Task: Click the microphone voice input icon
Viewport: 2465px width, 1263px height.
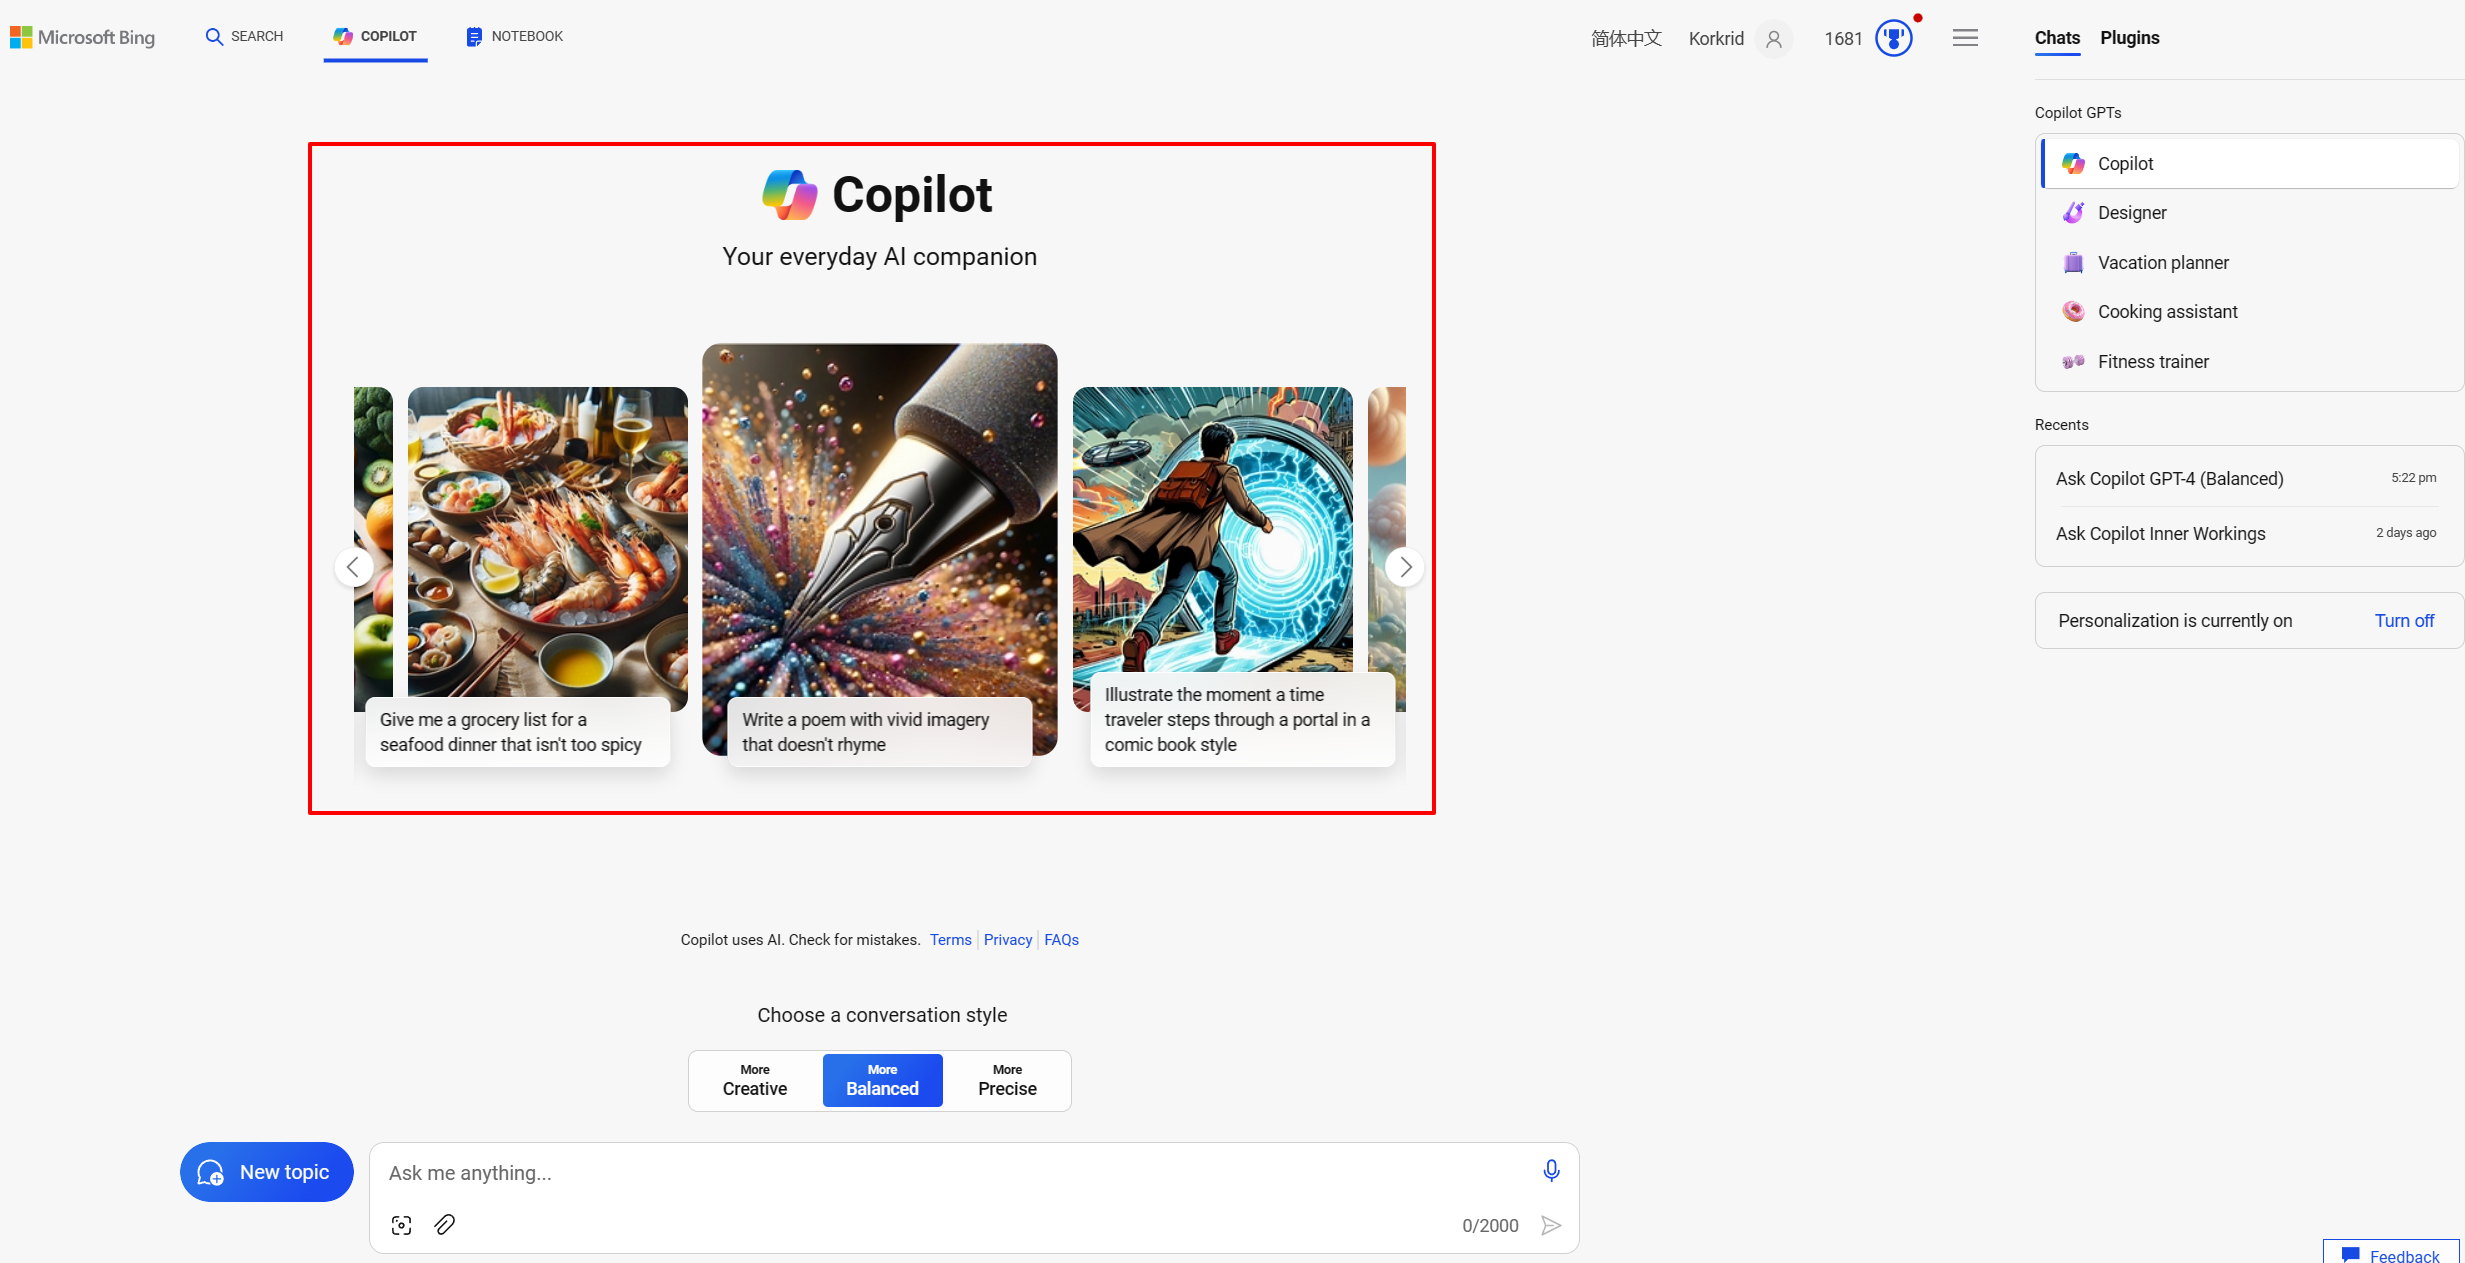Action: (1551, 1171)
